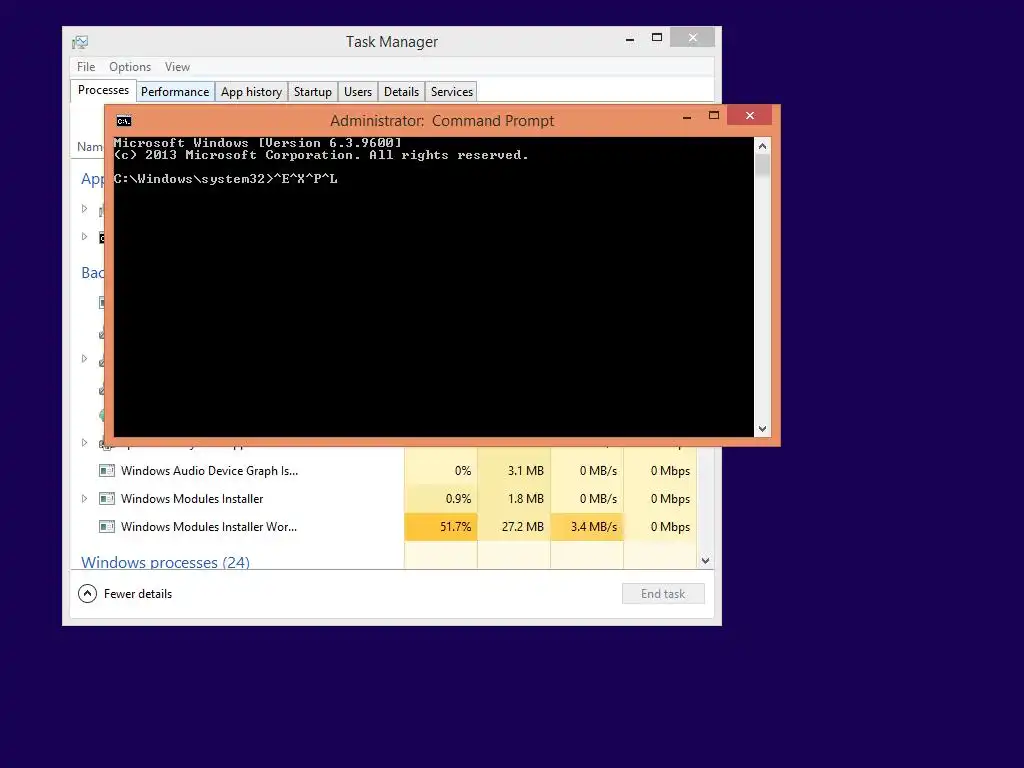This screenshot has height=768, width=1024.
Task: Click the Windows Modules Installer Worker process icon
Action: pos(106,526)
